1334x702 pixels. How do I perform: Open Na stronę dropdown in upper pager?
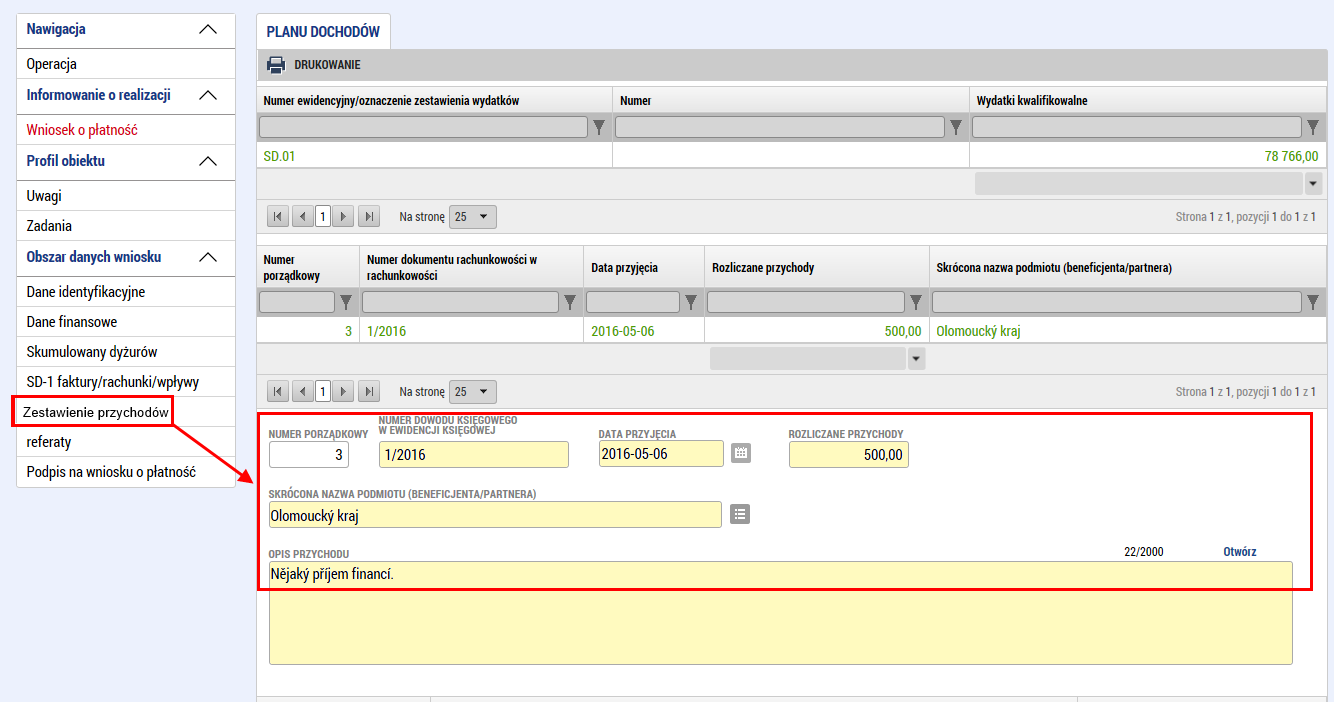473,216
